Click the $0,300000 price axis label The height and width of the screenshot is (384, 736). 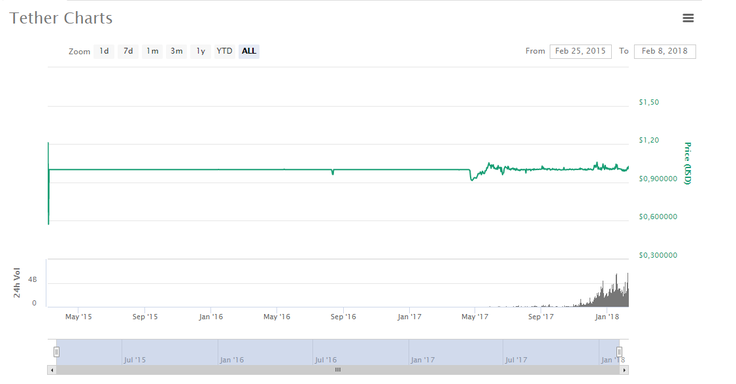pyautogui.click(x=658, y=255)
